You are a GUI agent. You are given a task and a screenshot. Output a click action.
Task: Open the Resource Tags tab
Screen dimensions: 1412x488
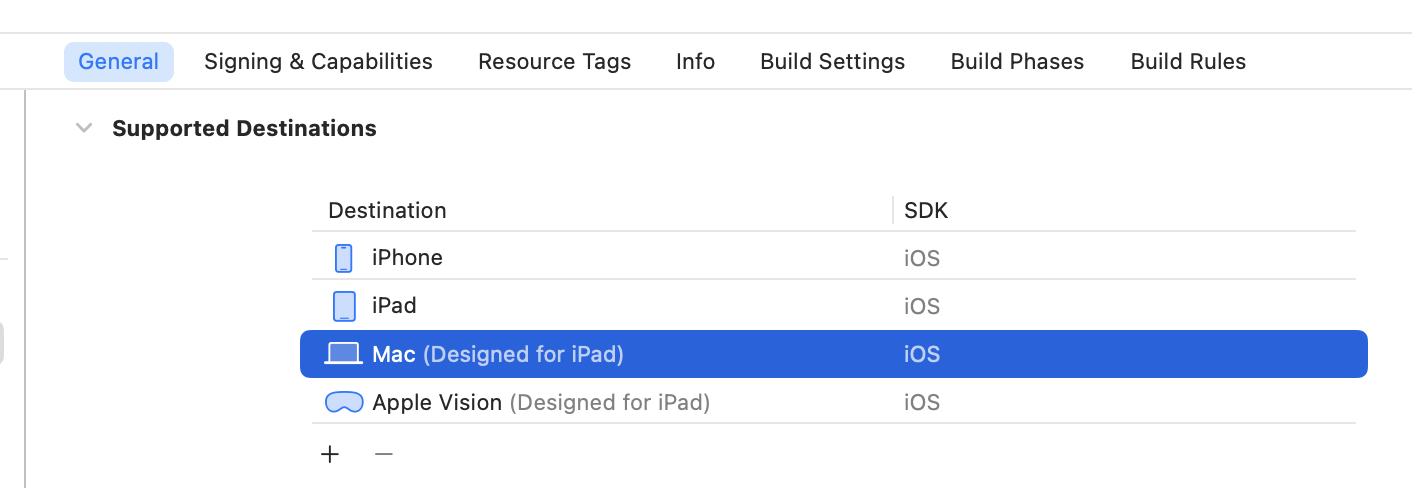click(554, 62)
